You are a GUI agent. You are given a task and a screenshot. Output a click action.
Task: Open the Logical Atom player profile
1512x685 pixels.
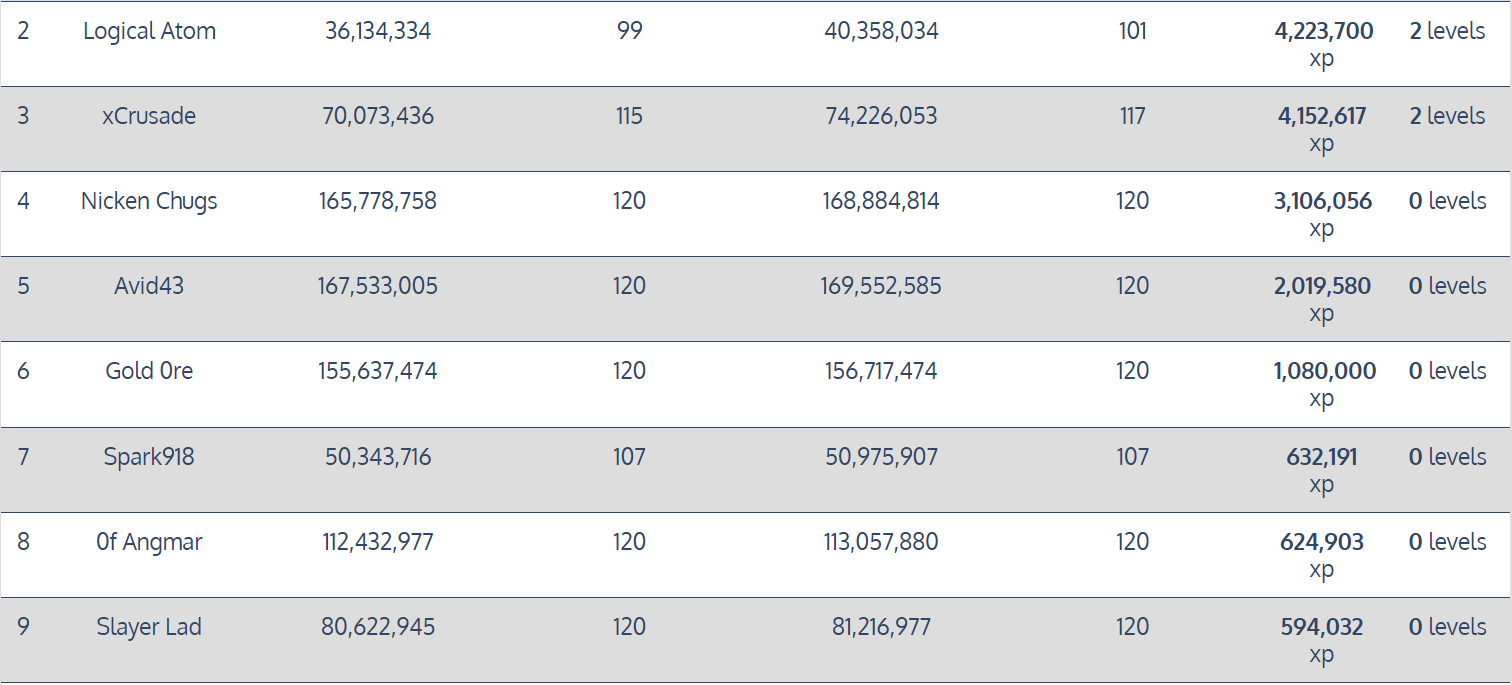pyautogui.click(x=149, y=31)
